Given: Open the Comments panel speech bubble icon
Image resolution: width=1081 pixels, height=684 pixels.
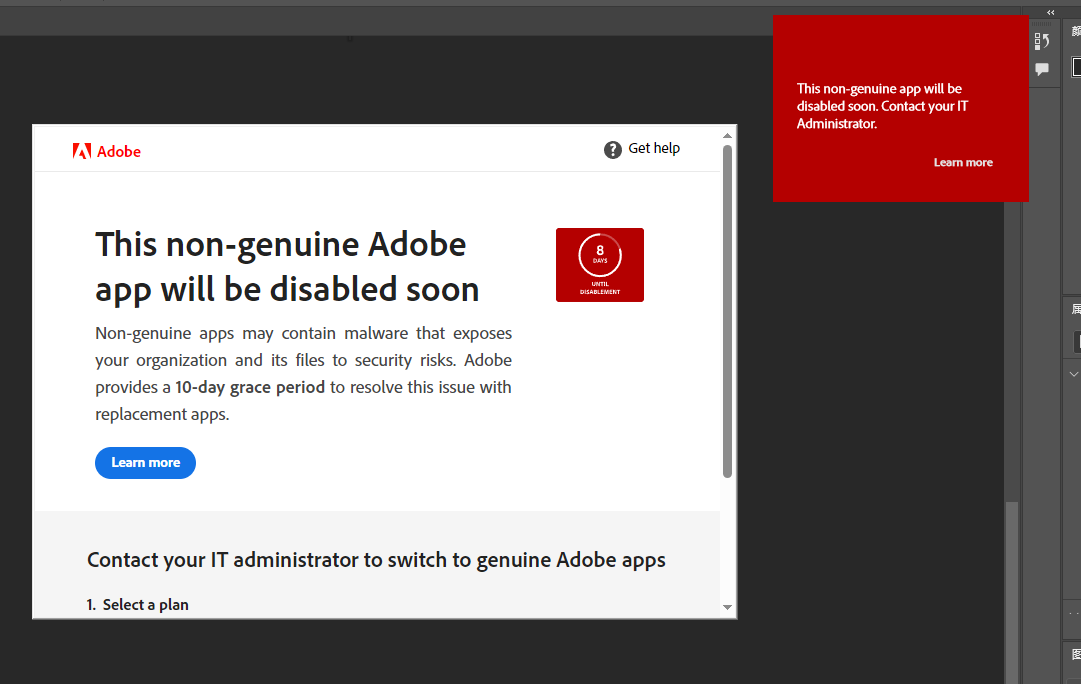Looking at the screenshot, I should pos(1042,69).
